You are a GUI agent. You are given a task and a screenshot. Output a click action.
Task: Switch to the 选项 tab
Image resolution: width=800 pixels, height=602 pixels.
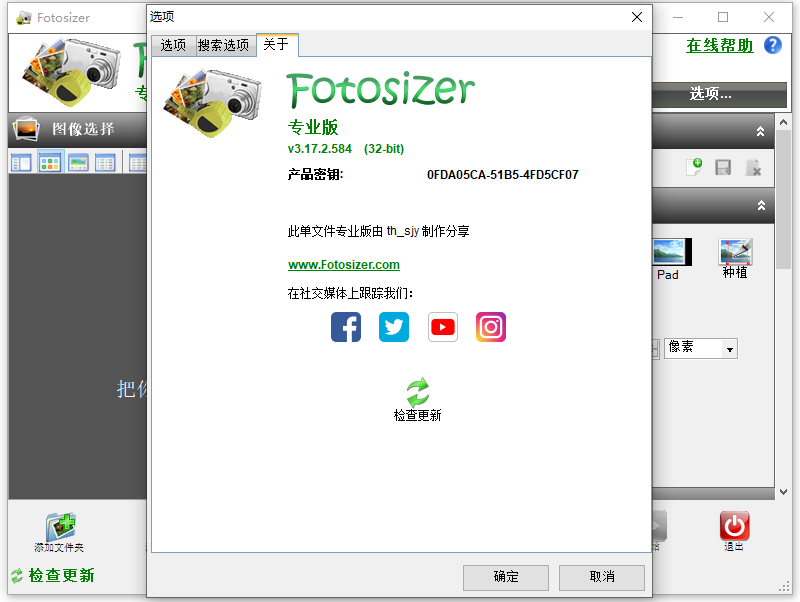(x=173, y=45)
